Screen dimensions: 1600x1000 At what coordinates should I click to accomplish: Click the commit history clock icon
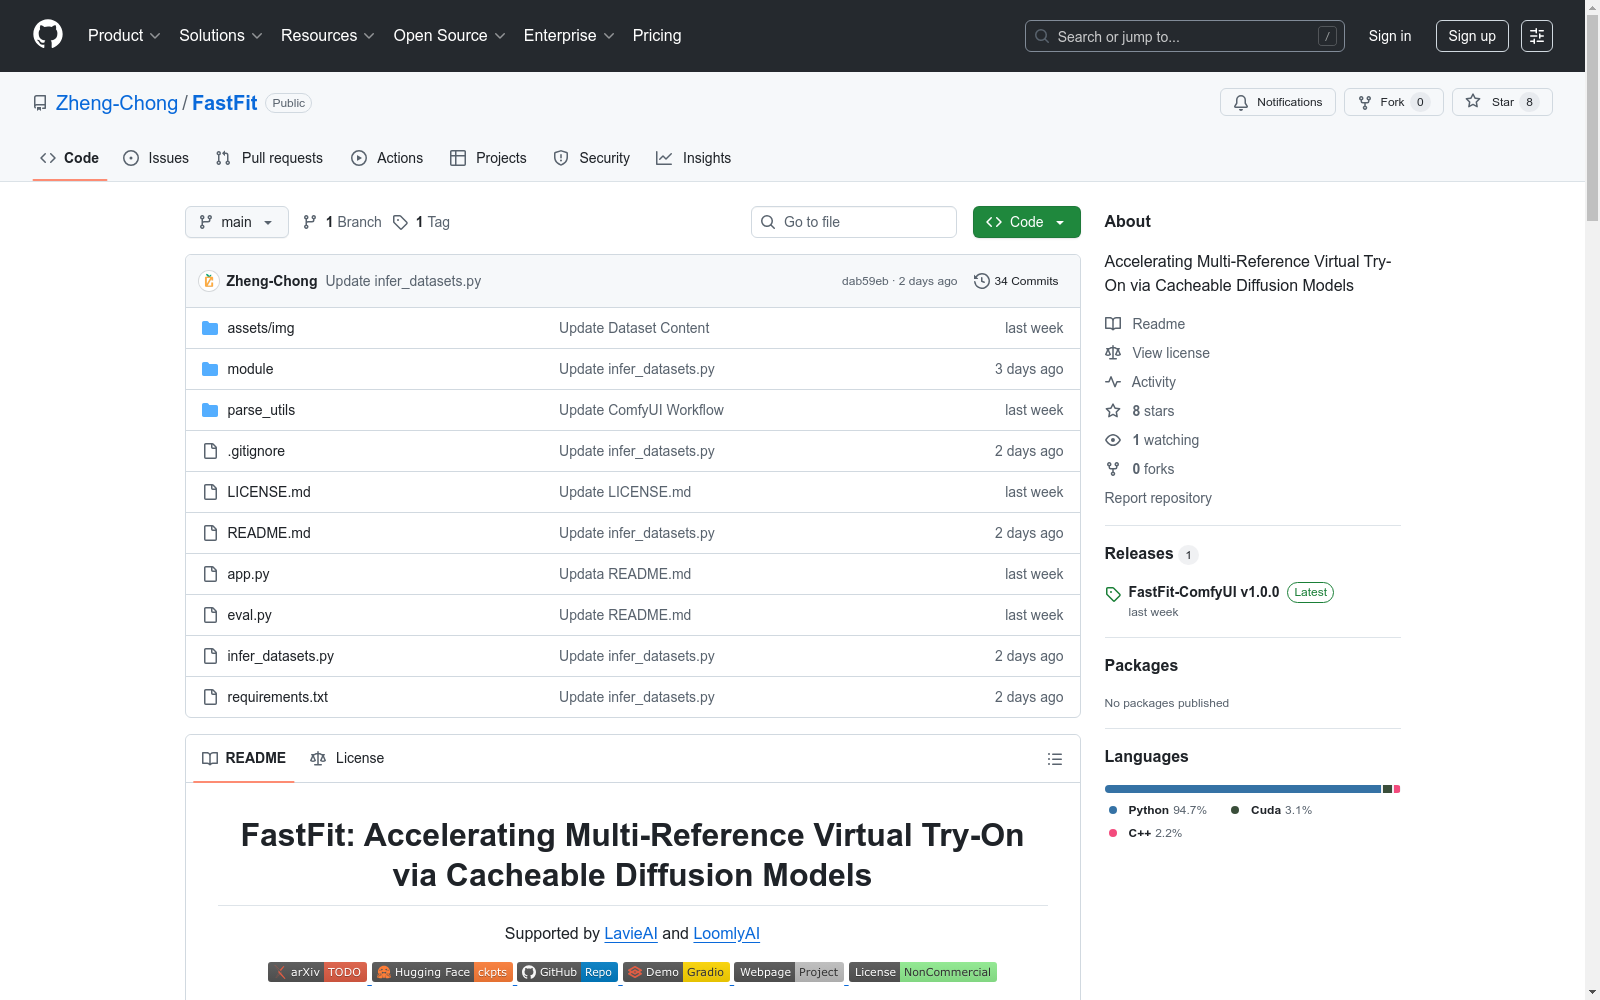click(981, 281)
